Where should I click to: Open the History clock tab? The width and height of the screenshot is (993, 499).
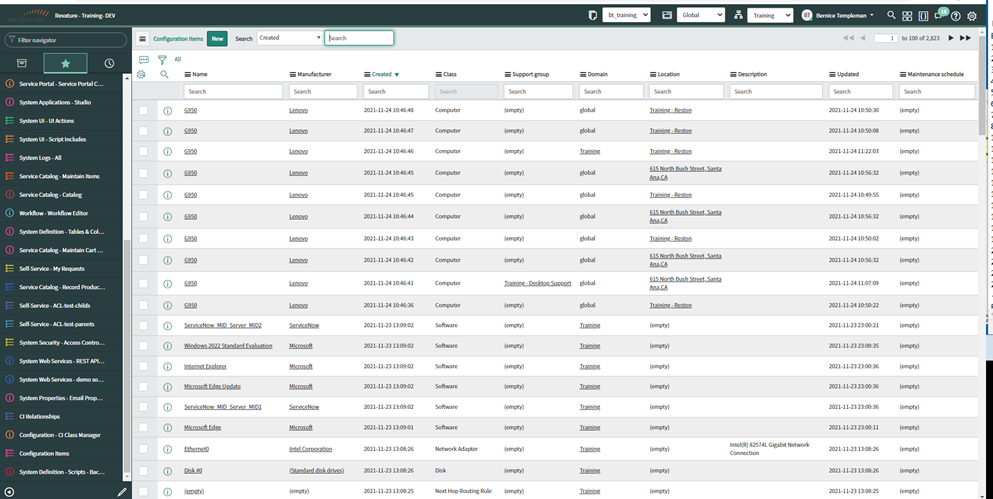coord(109,63)
